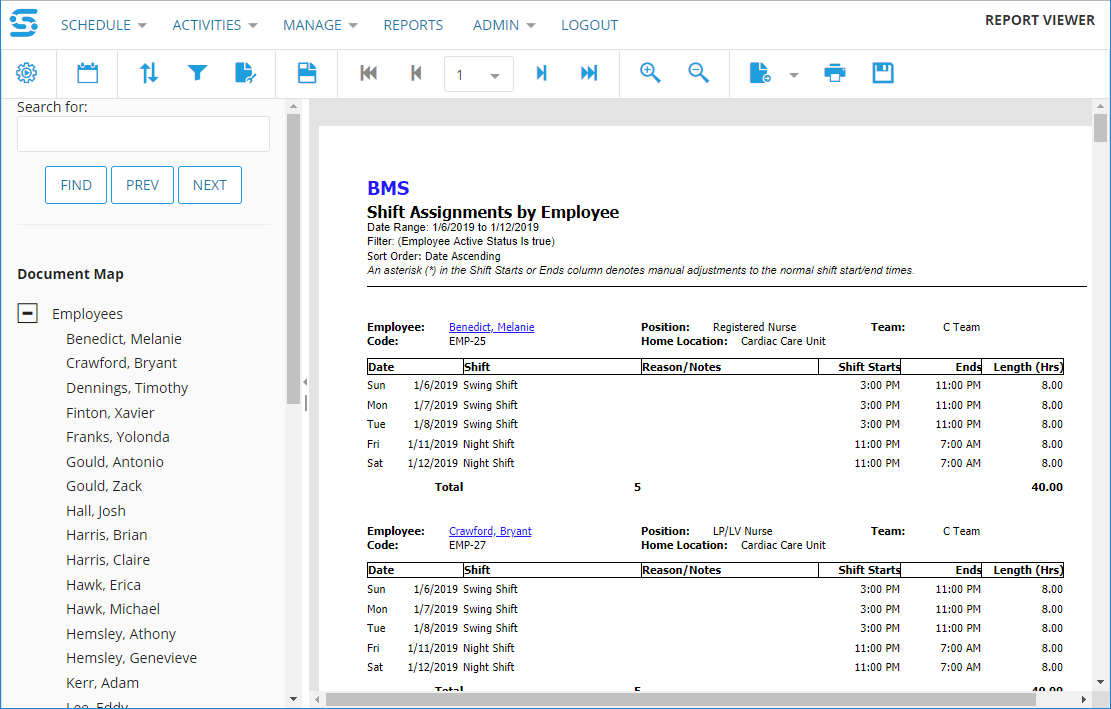Select Dennings, Timothy in document map
Image resolution: width=1111 pixels, height=709 pixels.
pos(127,388)
